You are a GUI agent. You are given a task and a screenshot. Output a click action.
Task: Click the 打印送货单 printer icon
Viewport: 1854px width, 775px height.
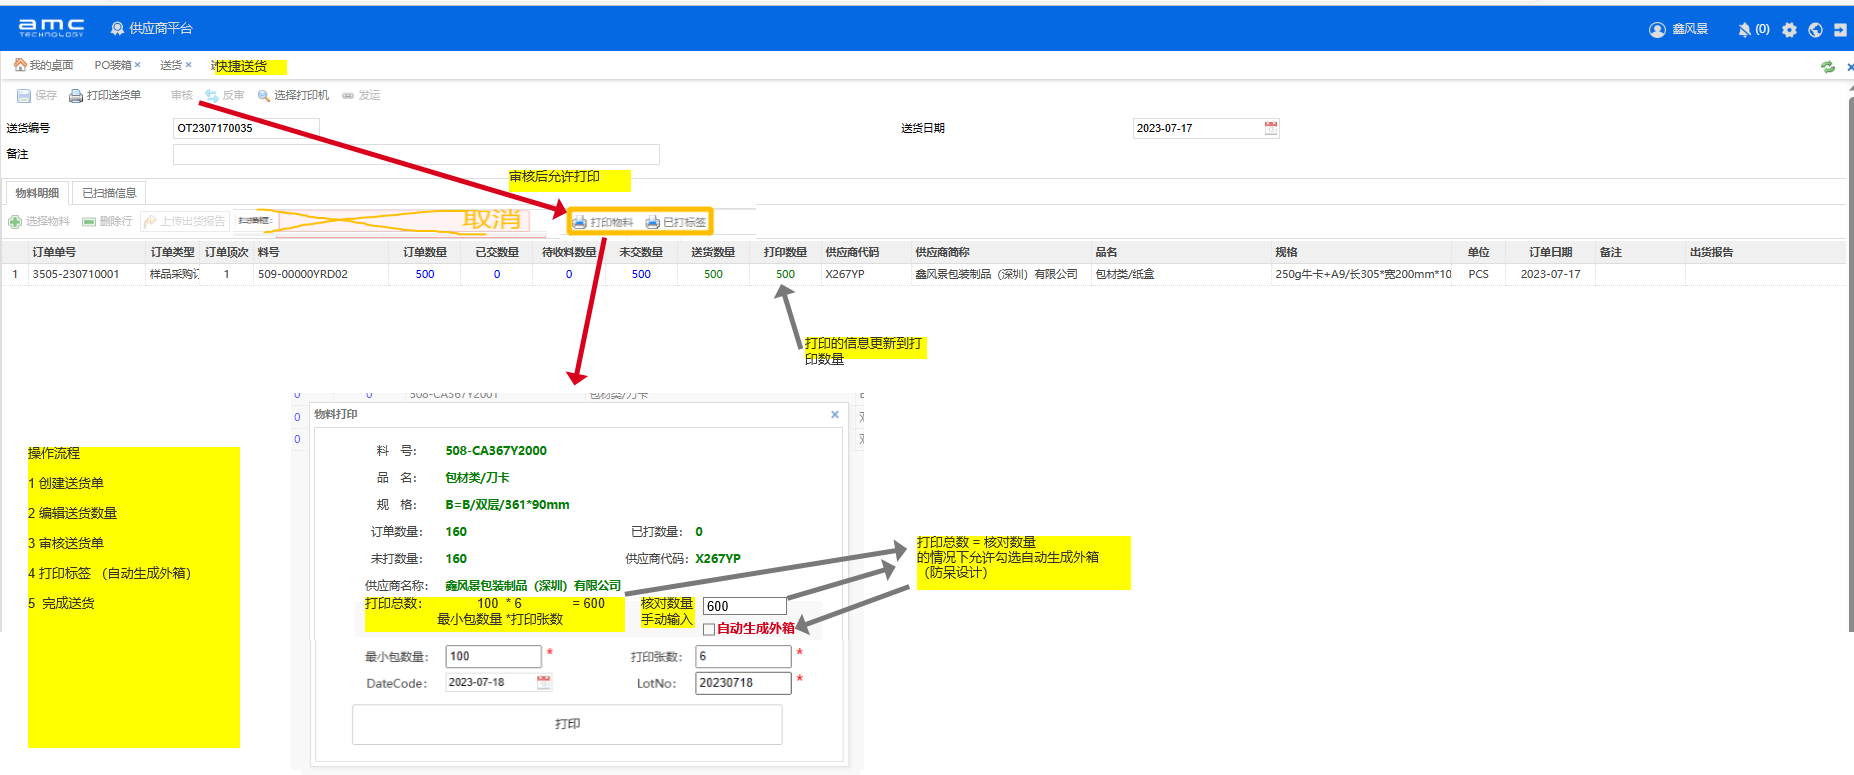(x=76, y=96)
